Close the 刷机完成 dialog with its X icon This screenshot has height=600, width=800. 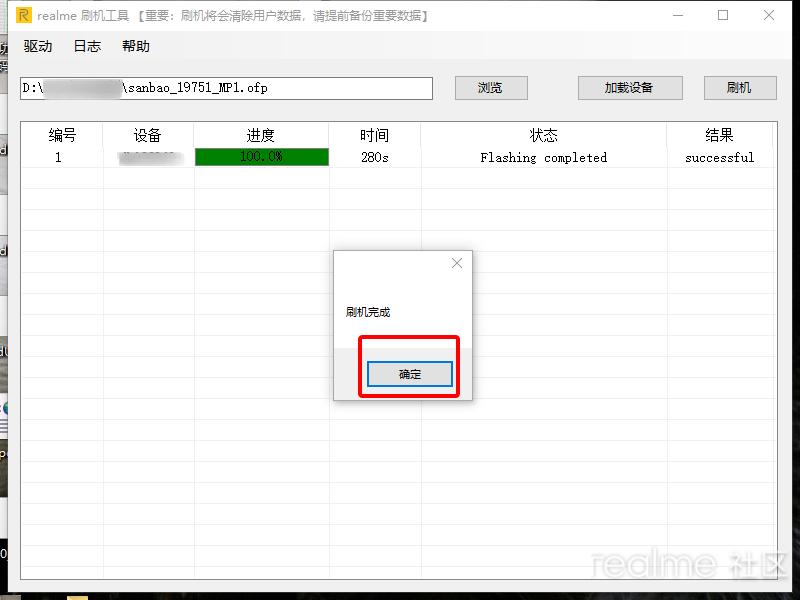[x=457, y=263]
